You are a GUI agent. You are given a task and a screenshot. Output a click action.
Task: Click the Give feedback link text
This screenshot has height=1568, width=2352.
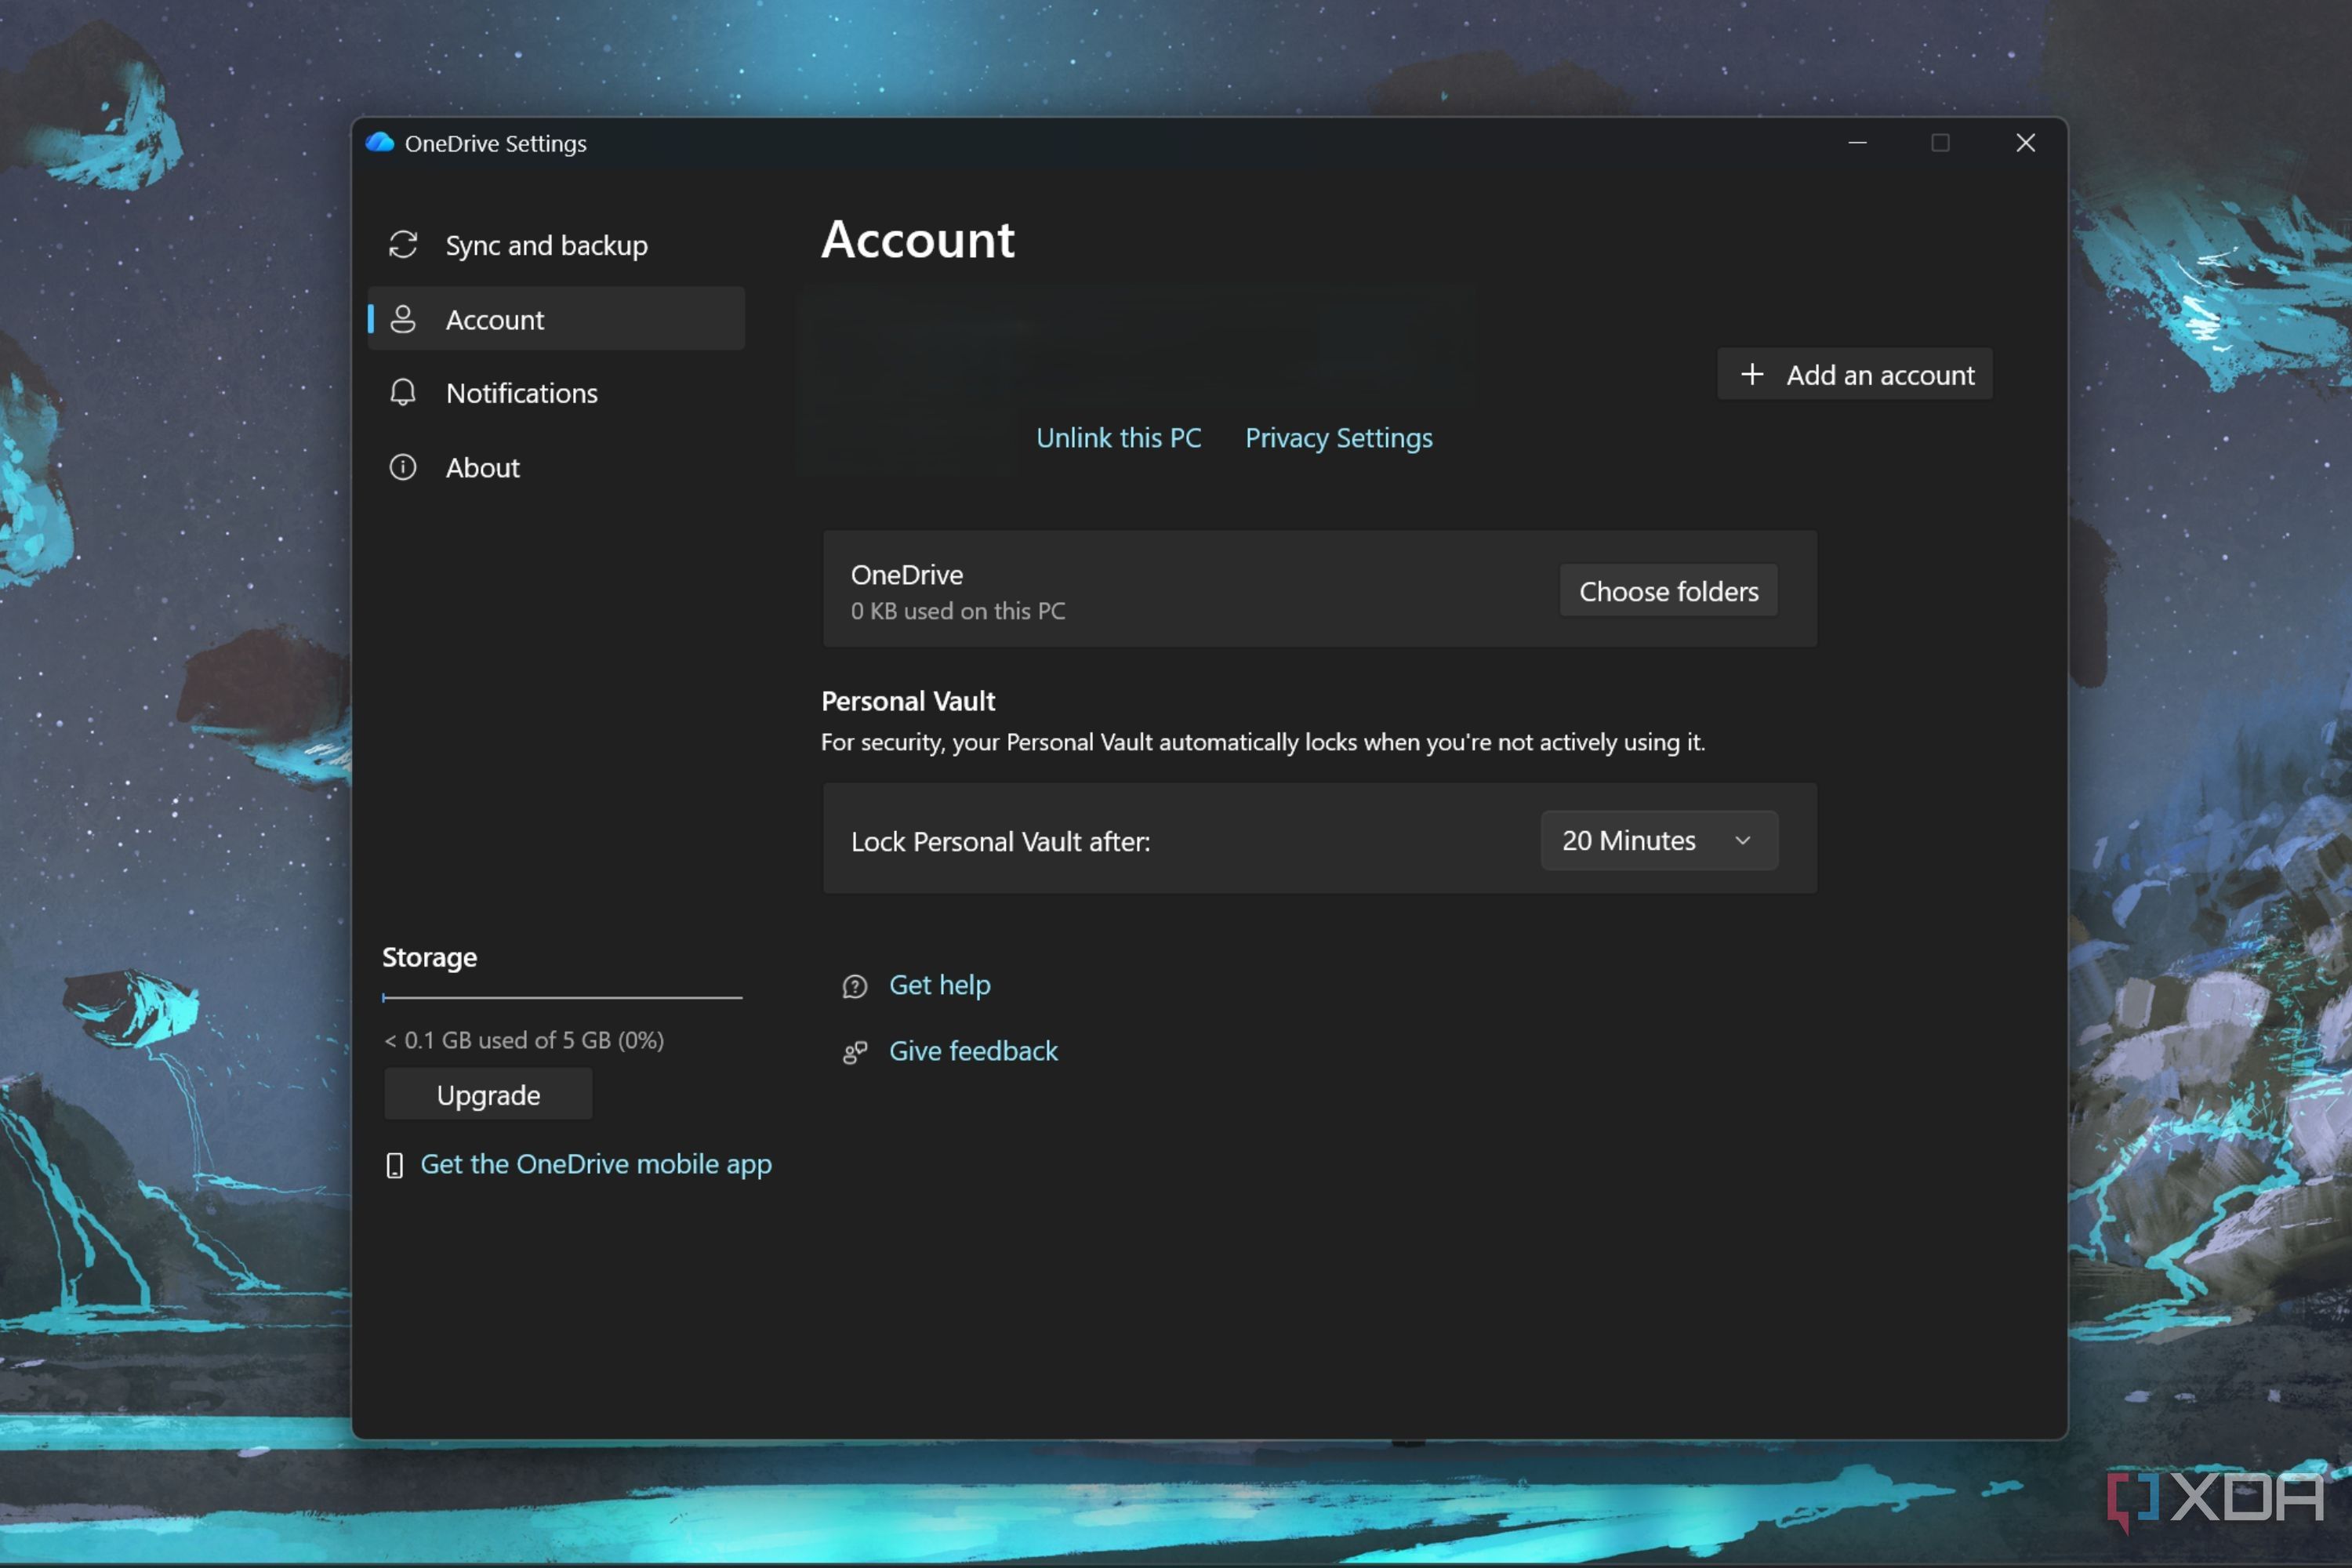pos(973,1051)
